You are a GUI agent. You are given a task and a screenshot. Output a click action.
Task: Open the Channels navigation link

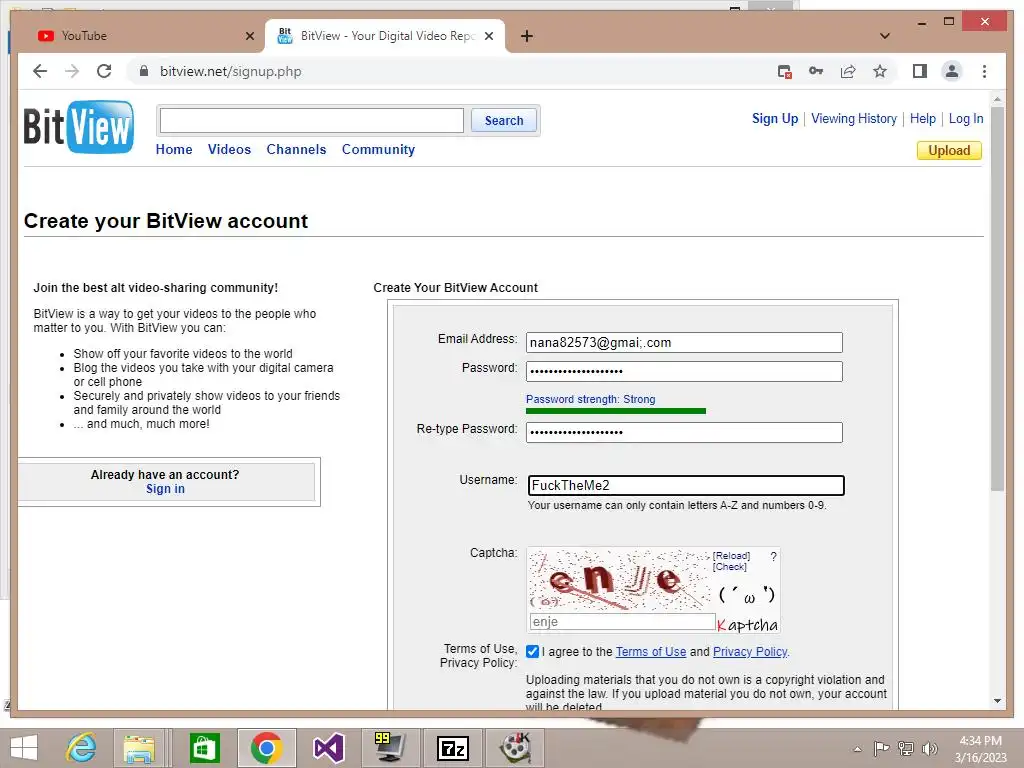coord(296,150)
